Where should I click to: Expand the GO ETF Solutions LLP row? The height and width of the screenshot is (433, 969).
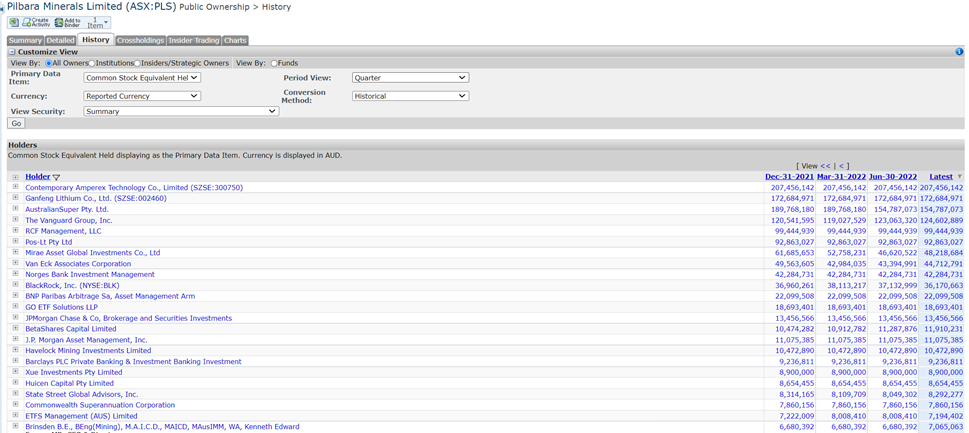coord(15,306)
